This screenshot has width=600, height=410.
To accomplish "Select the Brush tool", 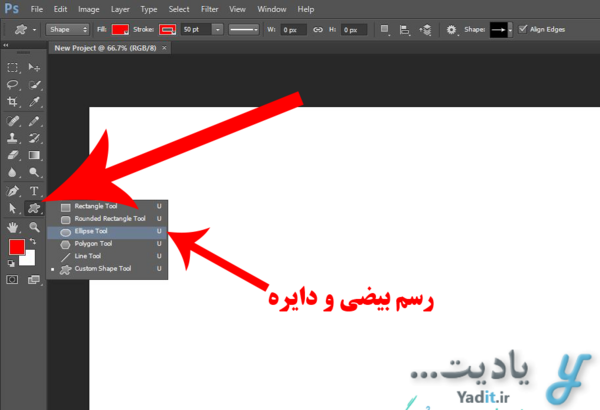I will click(34, 121).
